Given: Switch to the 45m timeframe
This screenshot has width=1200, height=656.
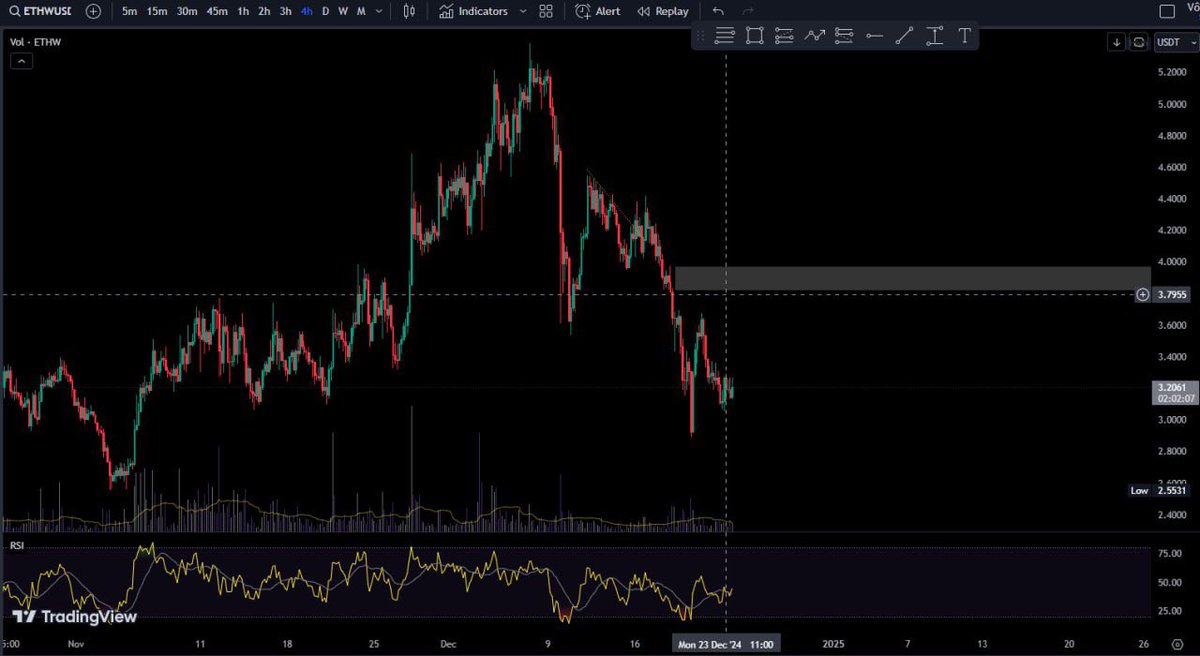Looking at the screenshot, I should [x=217, y=11].
